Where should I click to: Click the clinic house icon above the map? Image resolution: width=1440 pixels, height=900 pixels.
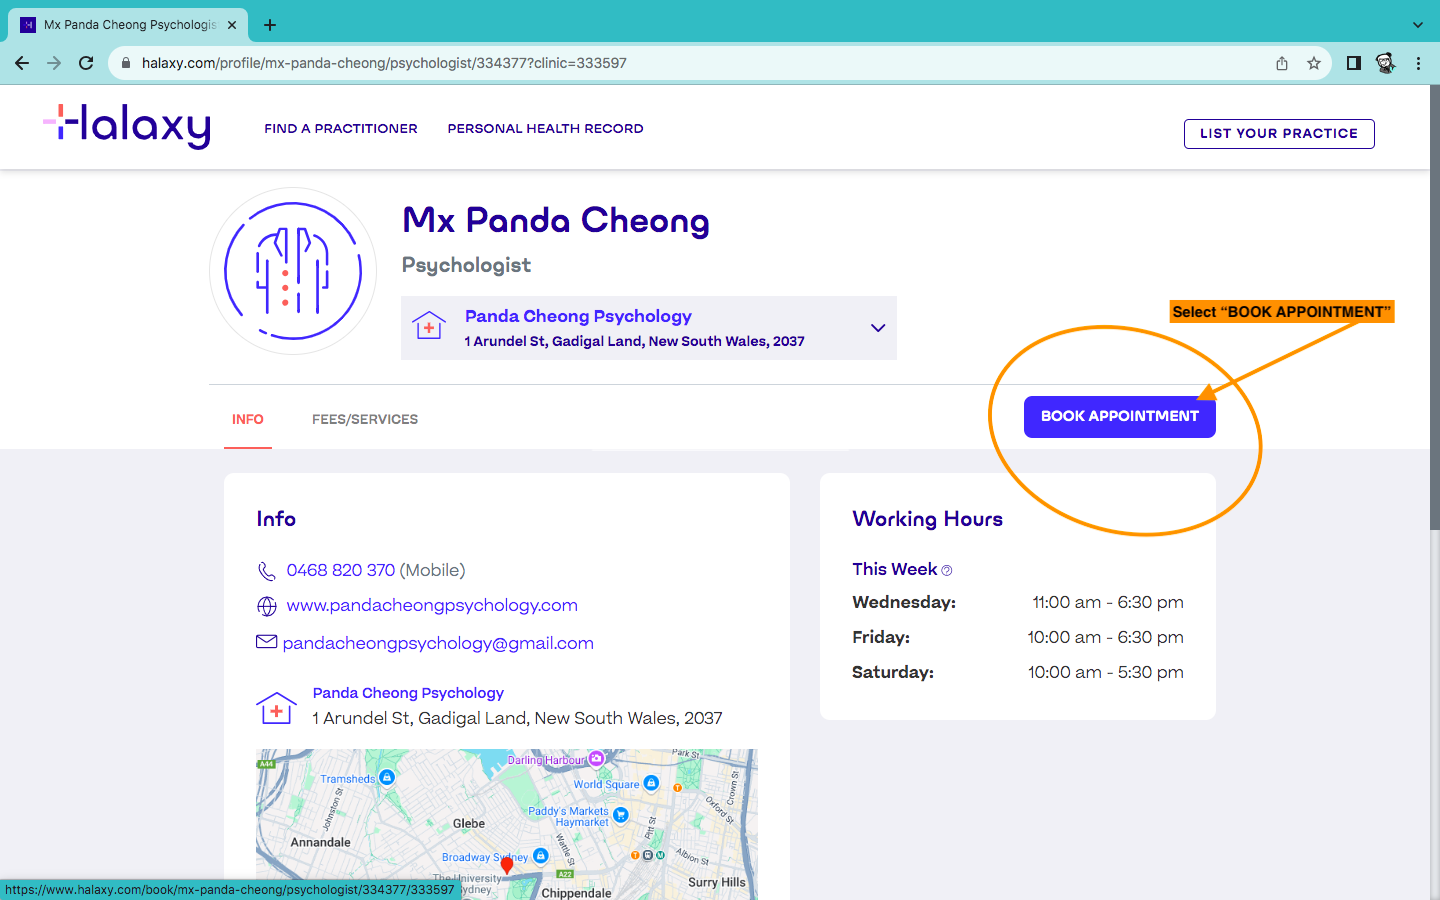click(276, 708)
